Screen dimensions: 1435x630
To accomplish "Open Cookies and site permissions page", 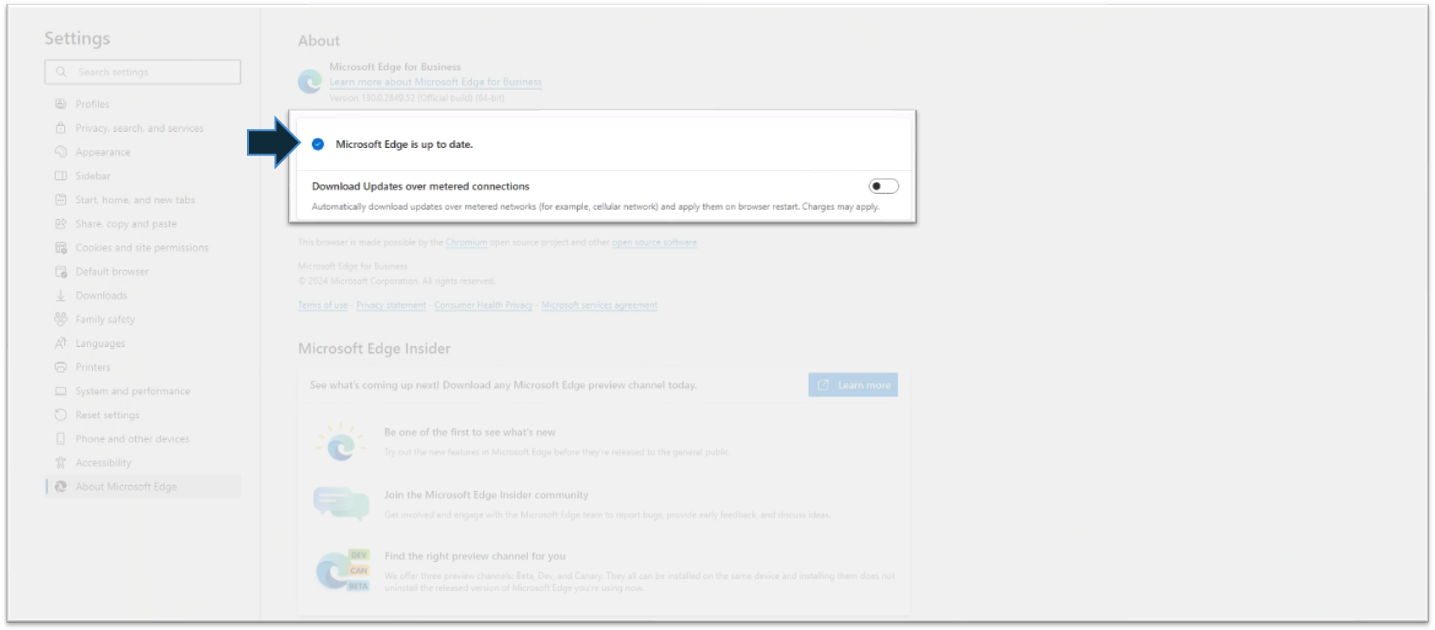I will (142, 248).
